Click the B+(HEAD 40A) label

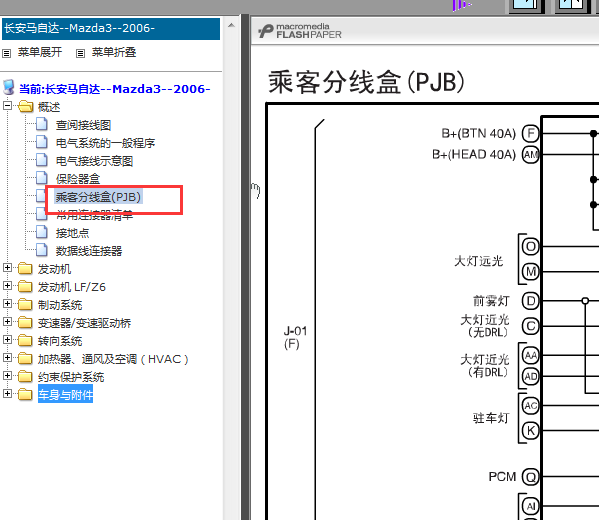[474, 154]
